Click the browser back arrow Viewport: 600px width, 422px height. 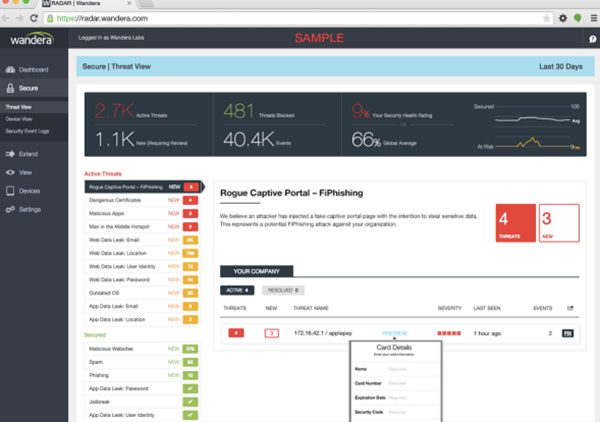coord(5,18)
